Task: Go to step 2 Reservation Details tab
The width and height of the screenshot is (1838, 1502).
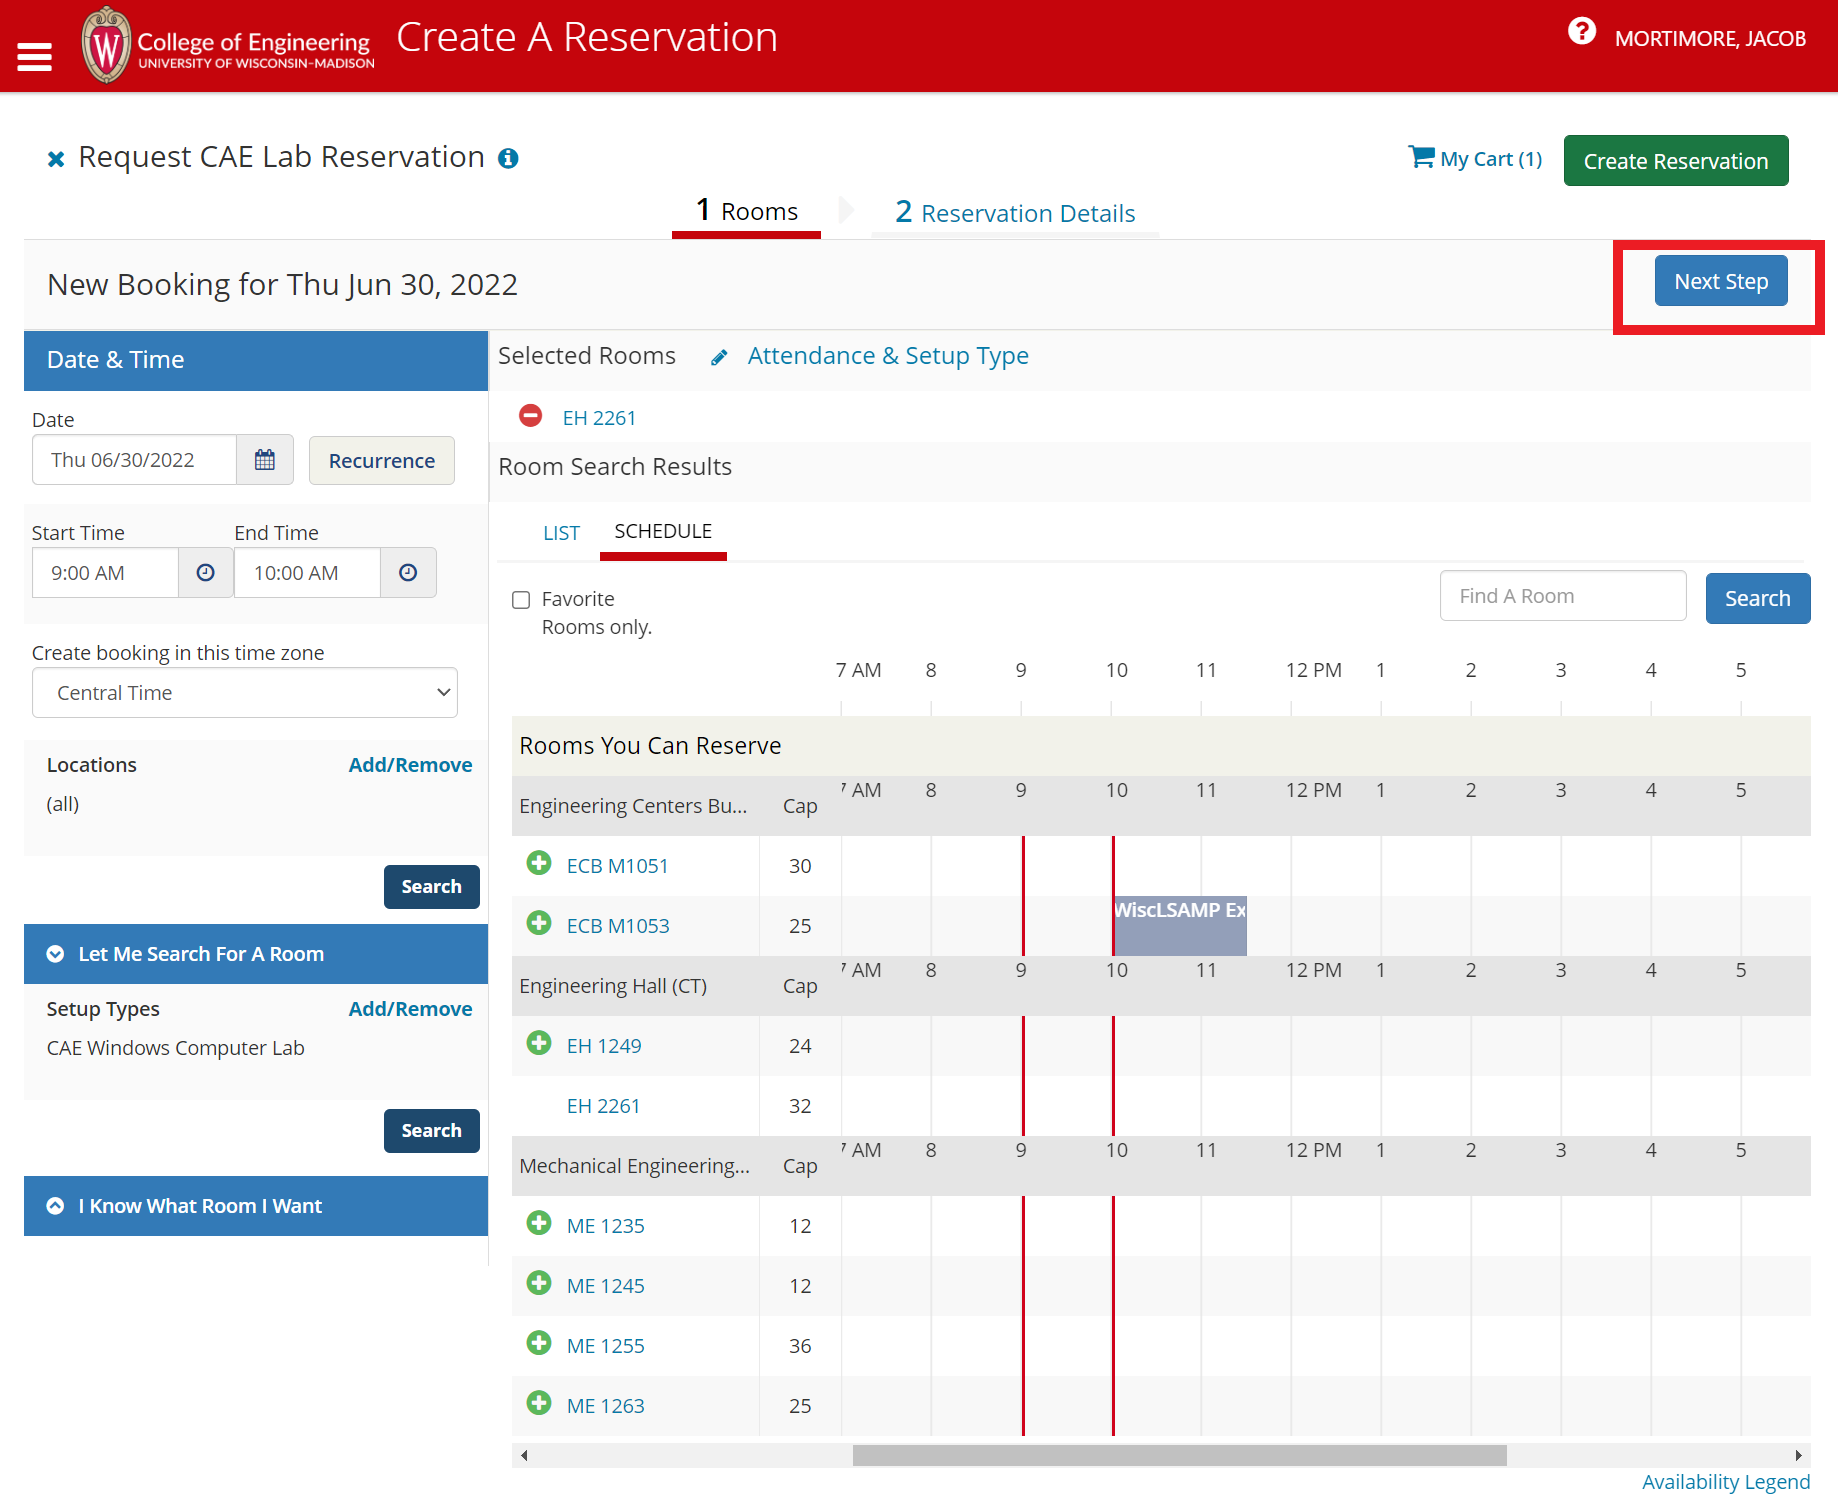Action: coord(1015,212)
